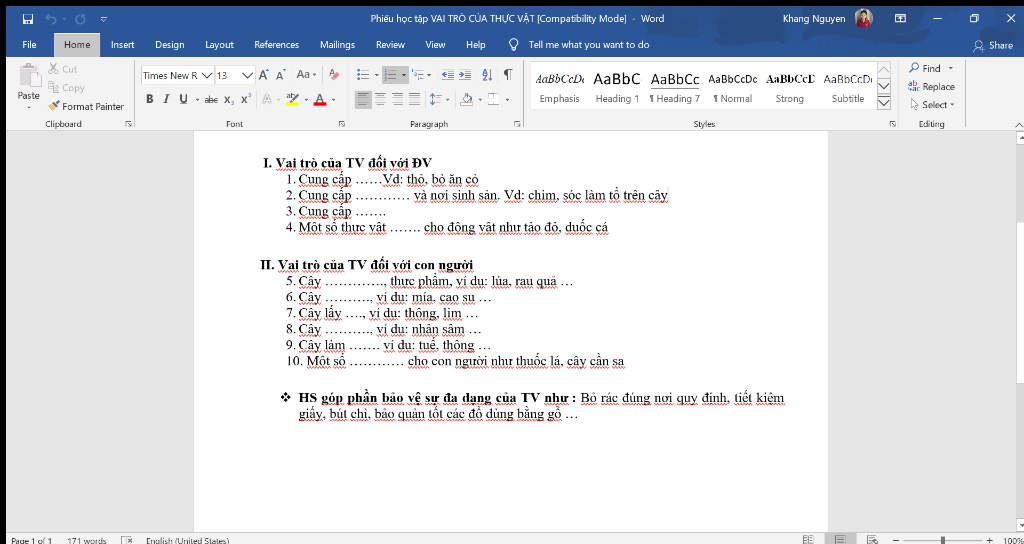The image size is (1024, 544).
Task: Click the Align Right icon
Action: pyautogui.click(x=397, y=99)
